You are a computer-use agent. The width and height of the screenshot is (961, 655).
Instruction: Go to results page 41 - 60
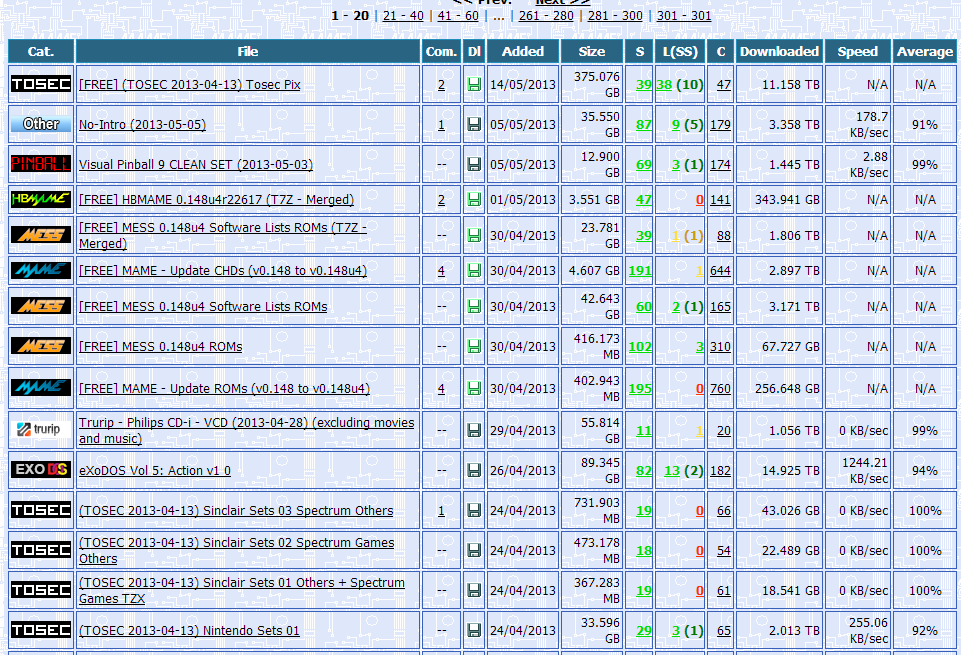pyautogui.click(x=458, y=16)
